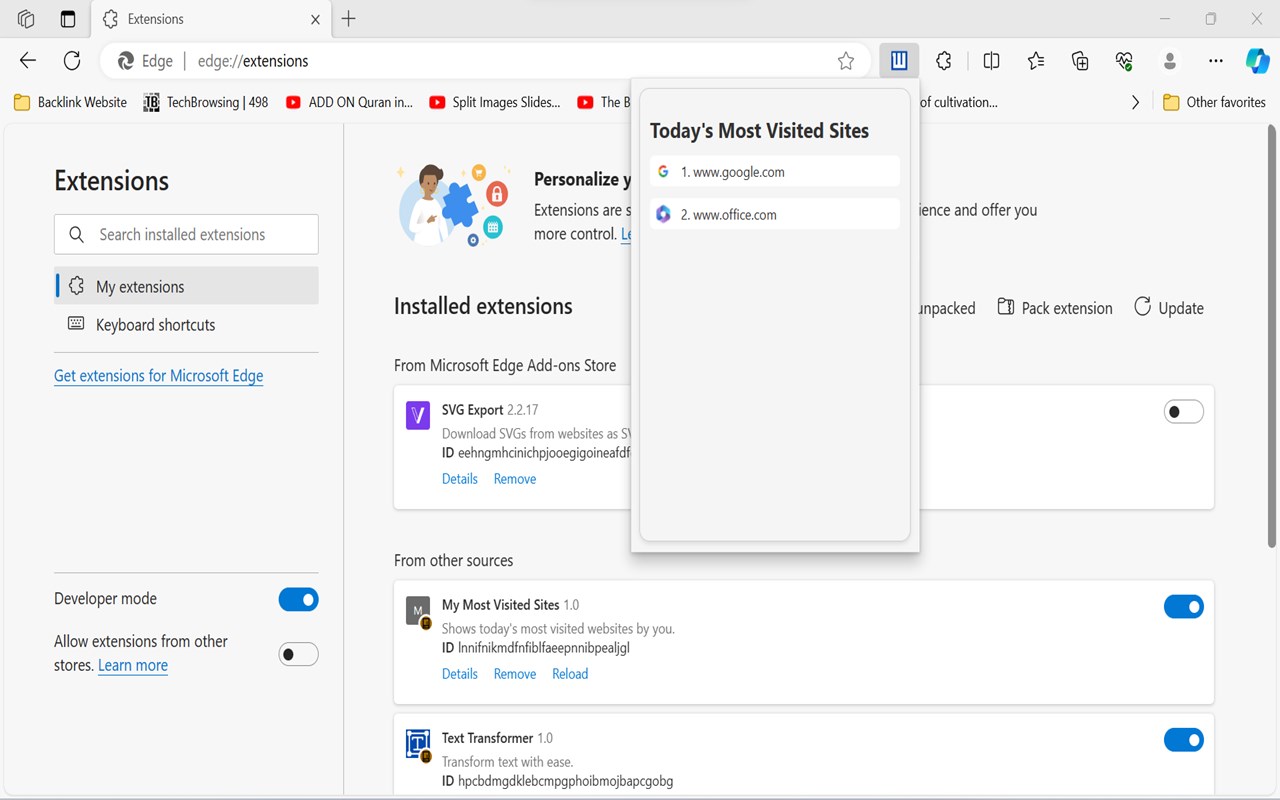
Task: Open Other favorites folder
Action: coord(1215,102)
